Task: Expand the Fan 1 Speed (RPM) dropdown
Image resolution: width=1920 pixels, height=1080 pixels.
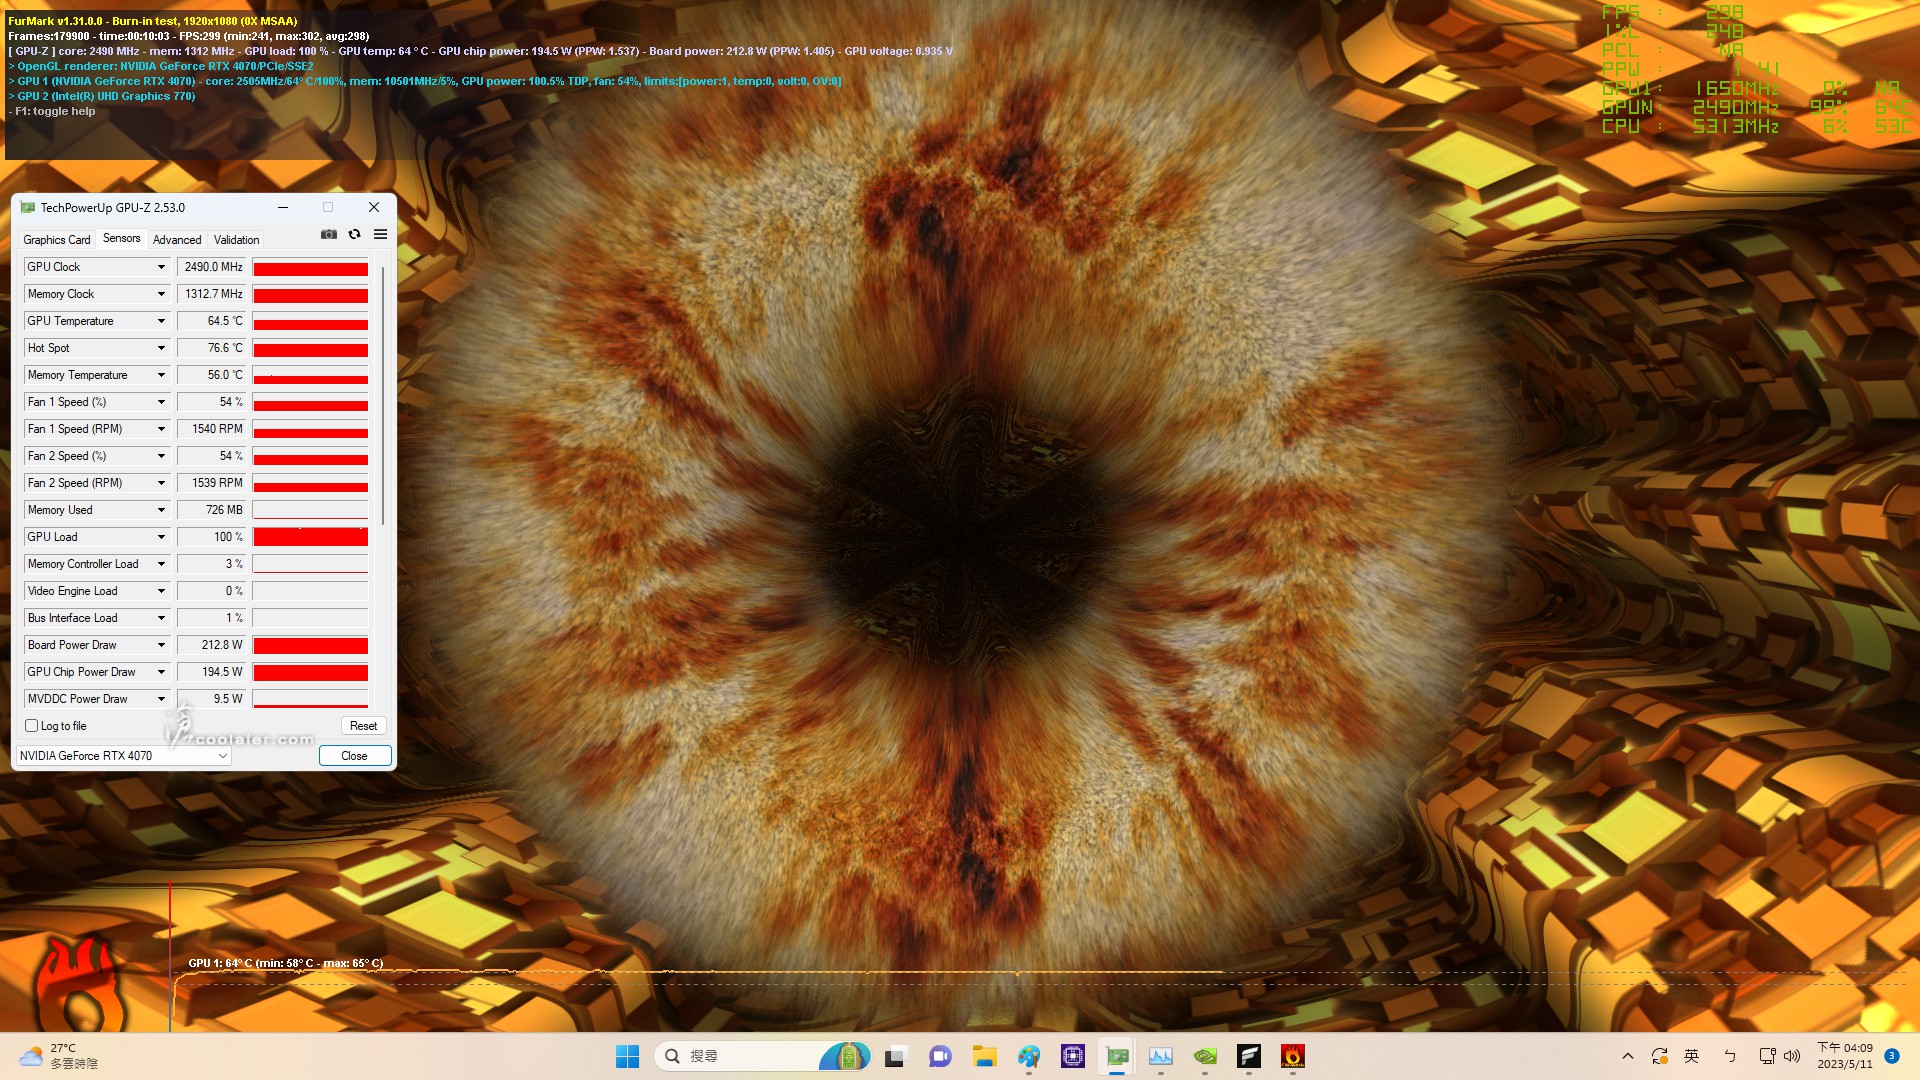Action: (161, 429)
